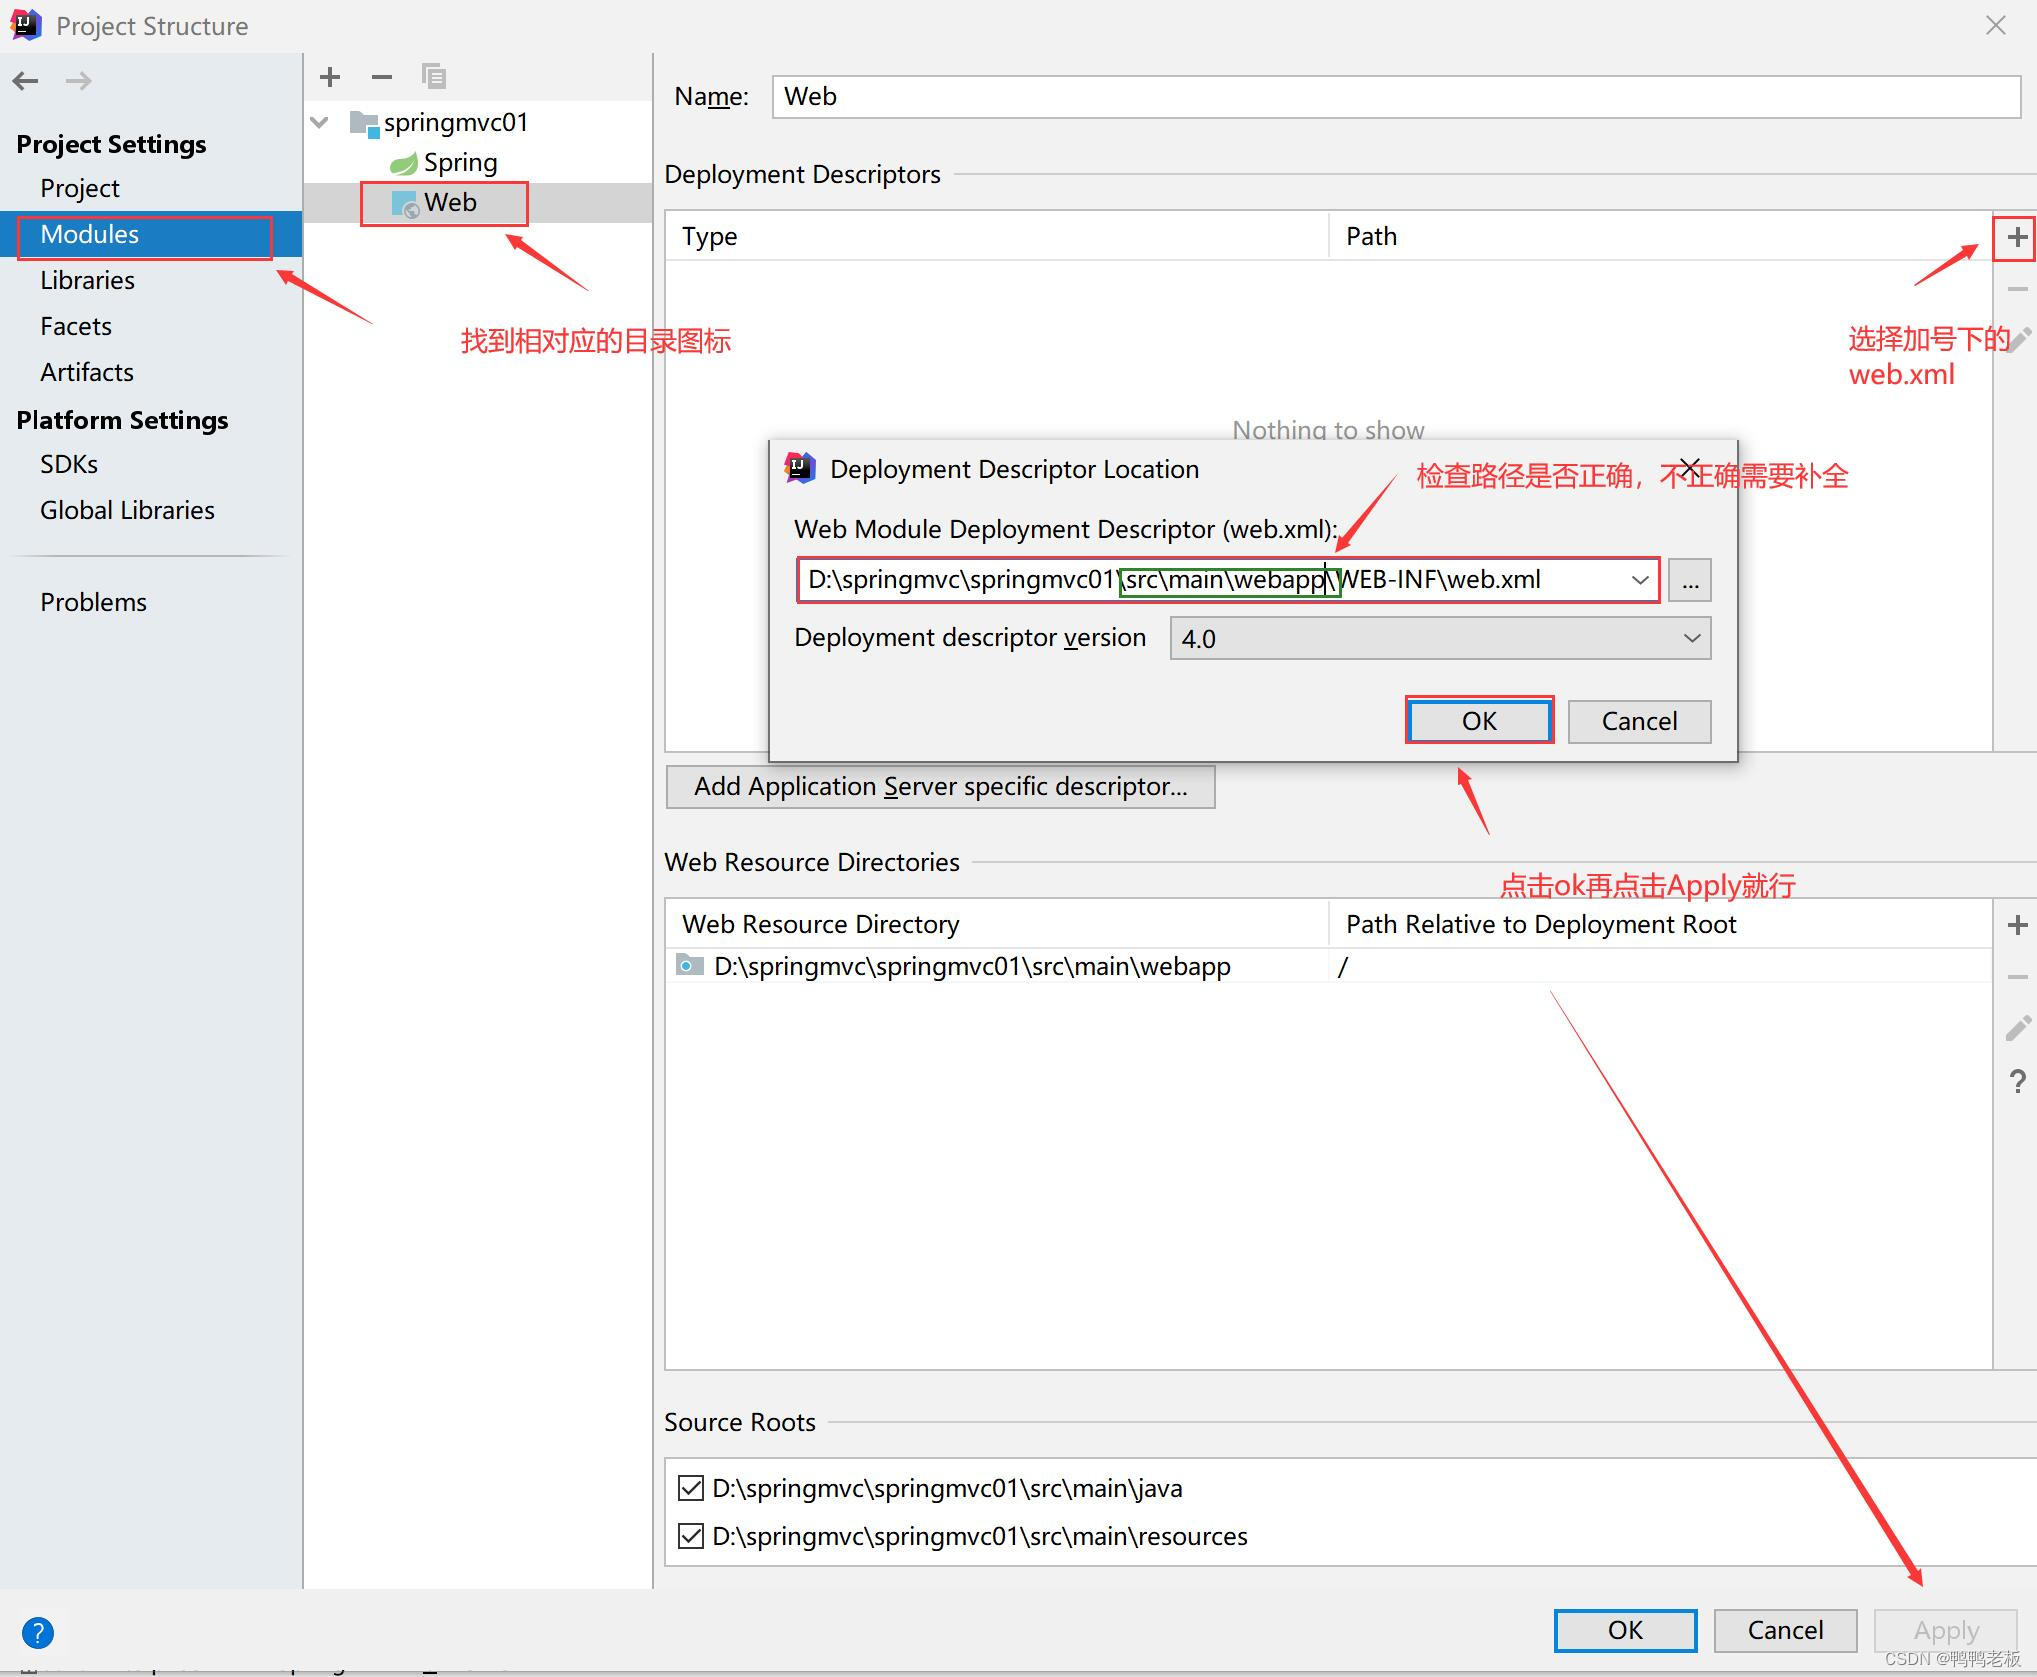The height and width of the screenshot is (1677, 2037).
Task: Uncheck the src\main\java source root
Action: tap(691, 1488)
